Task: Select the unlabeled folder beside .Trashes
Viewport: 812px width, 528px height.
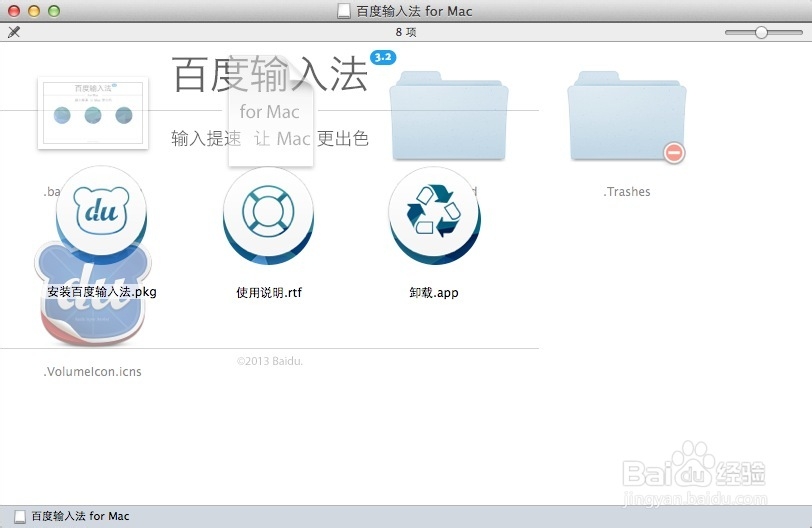Action: point(448,116)
